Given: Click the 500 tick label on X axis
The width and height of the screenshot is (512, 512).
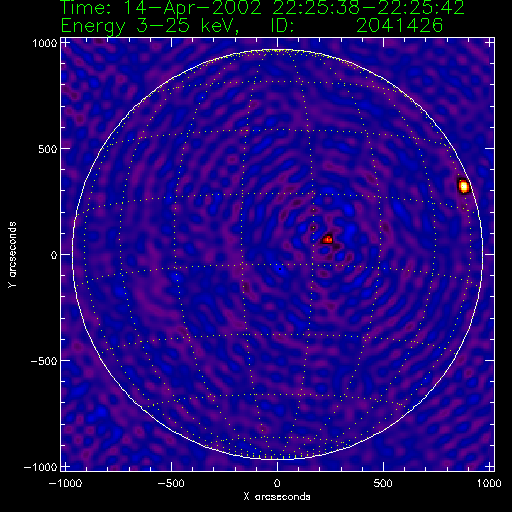Looking at the screenshot, I should [383, 483].
